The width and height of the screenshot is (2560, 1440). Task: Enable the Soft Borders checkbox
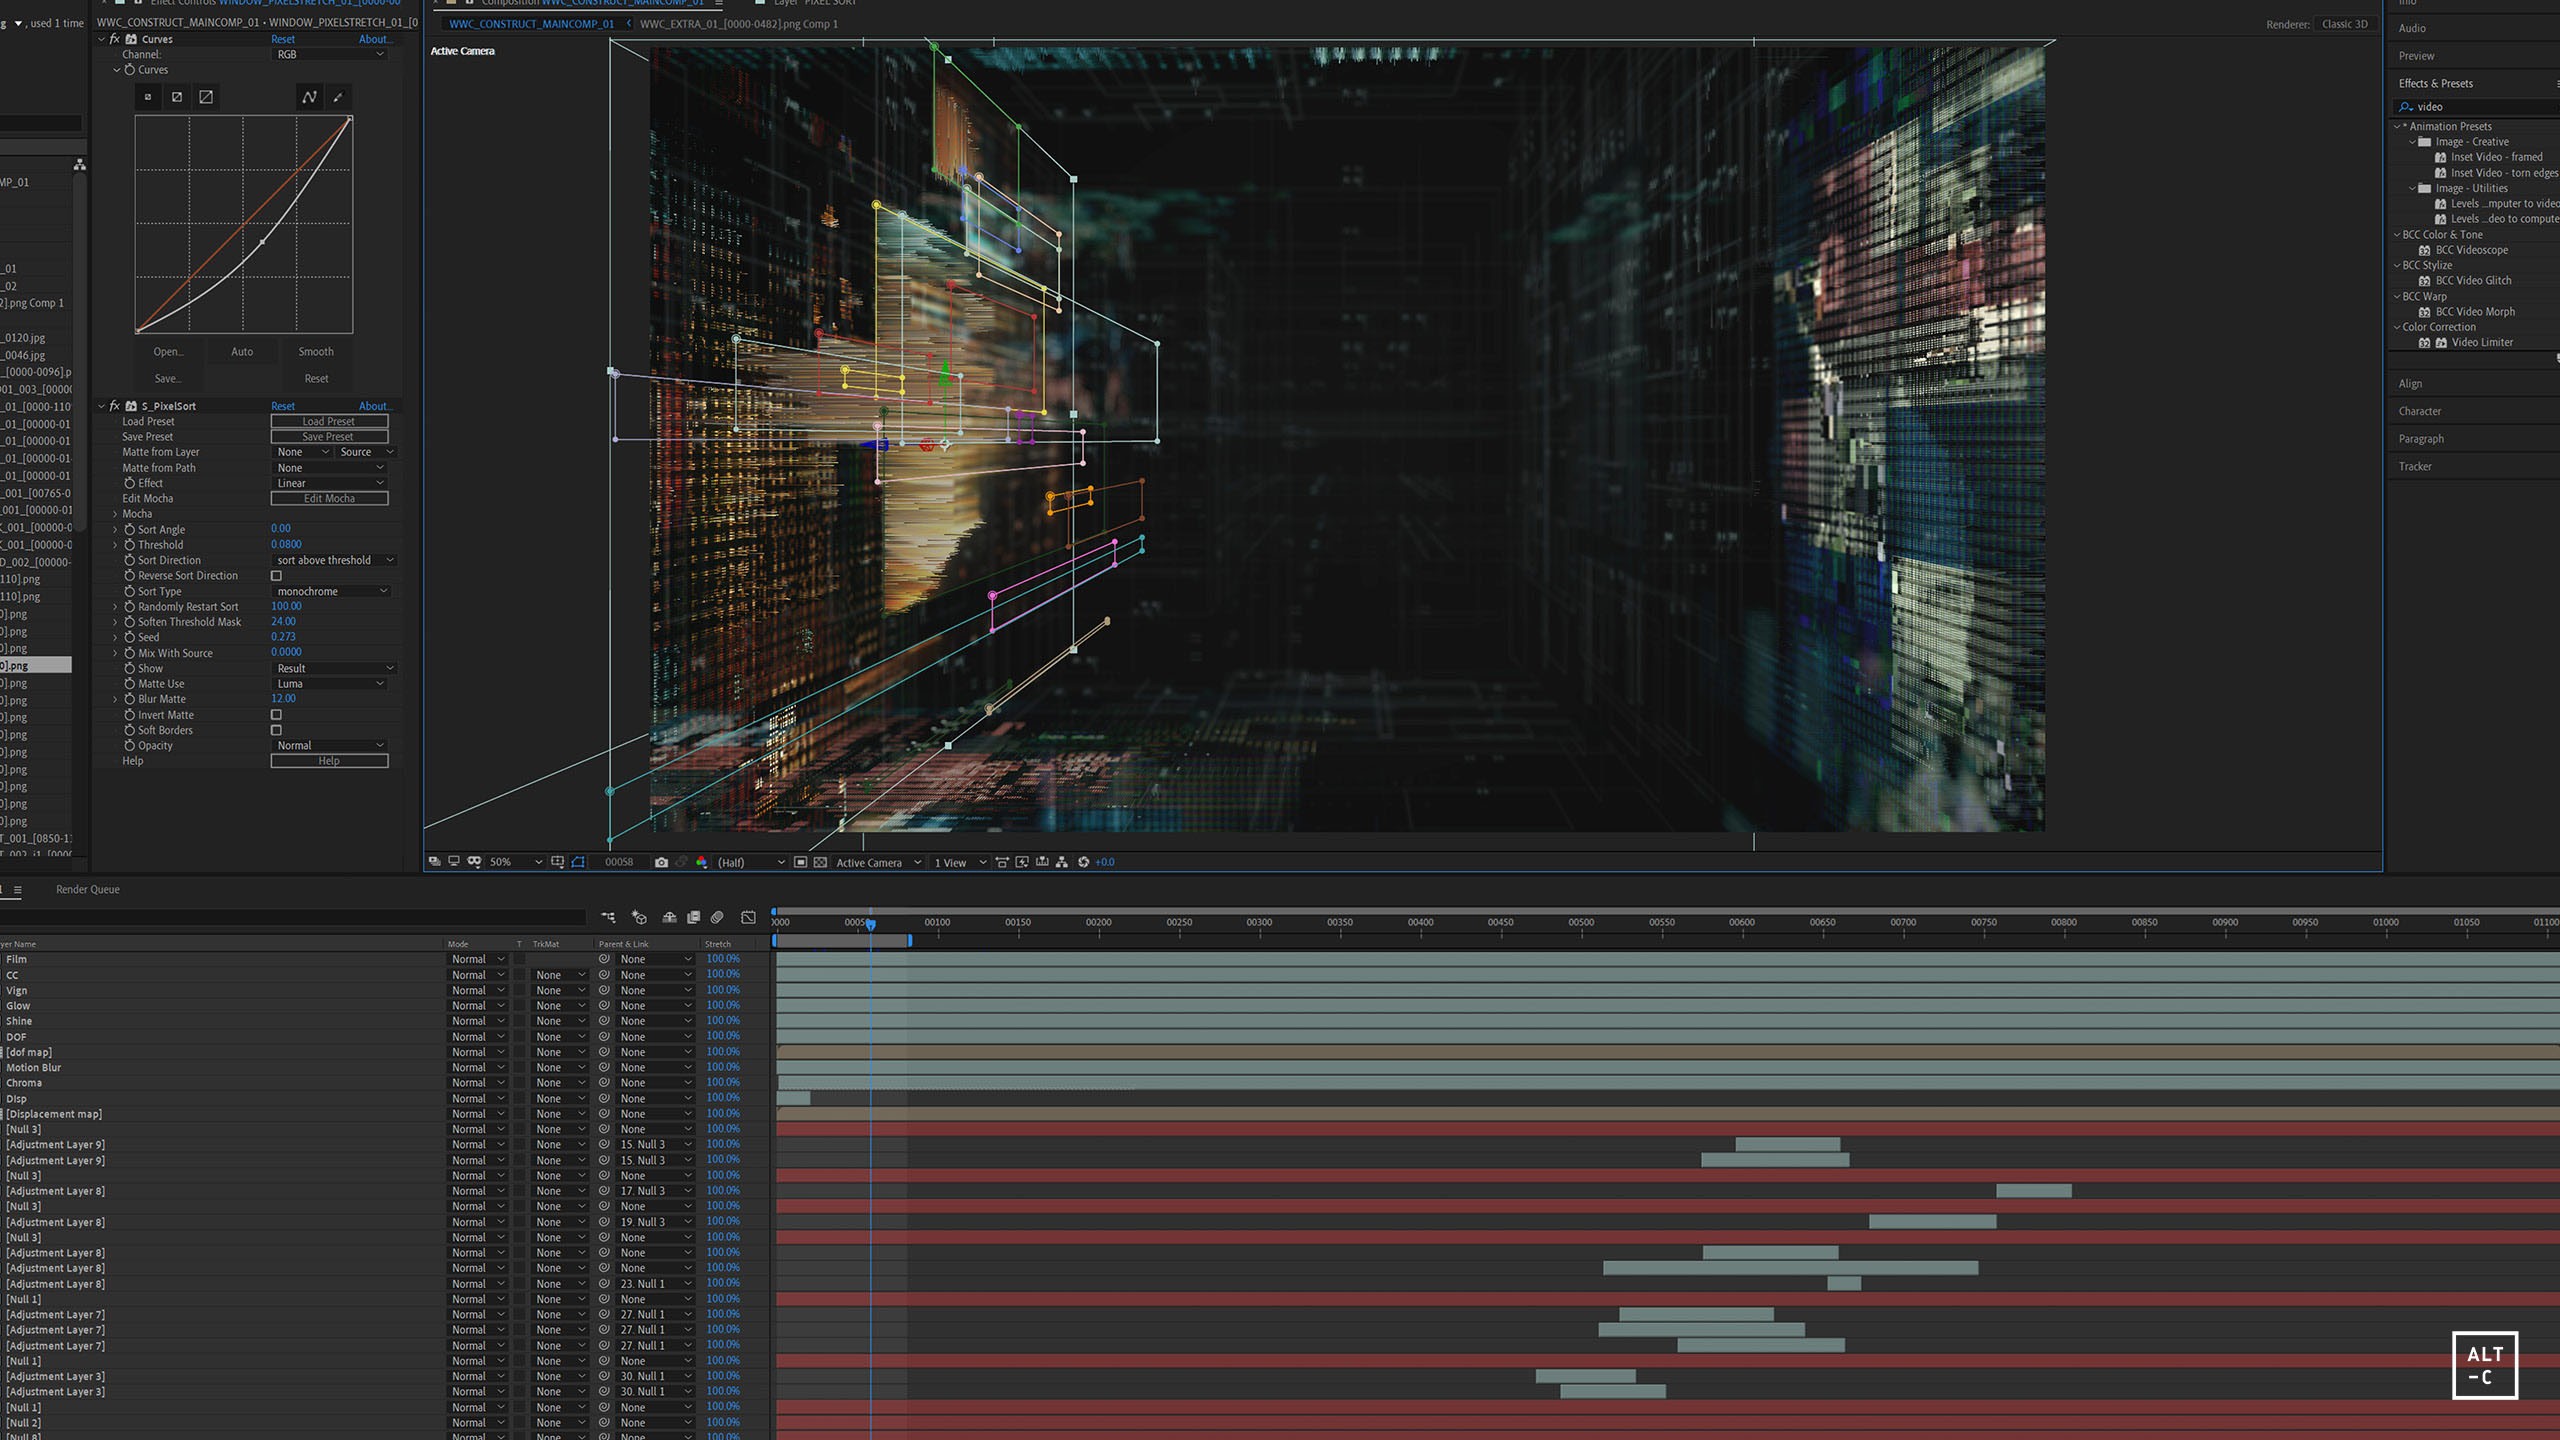[276, 730]
